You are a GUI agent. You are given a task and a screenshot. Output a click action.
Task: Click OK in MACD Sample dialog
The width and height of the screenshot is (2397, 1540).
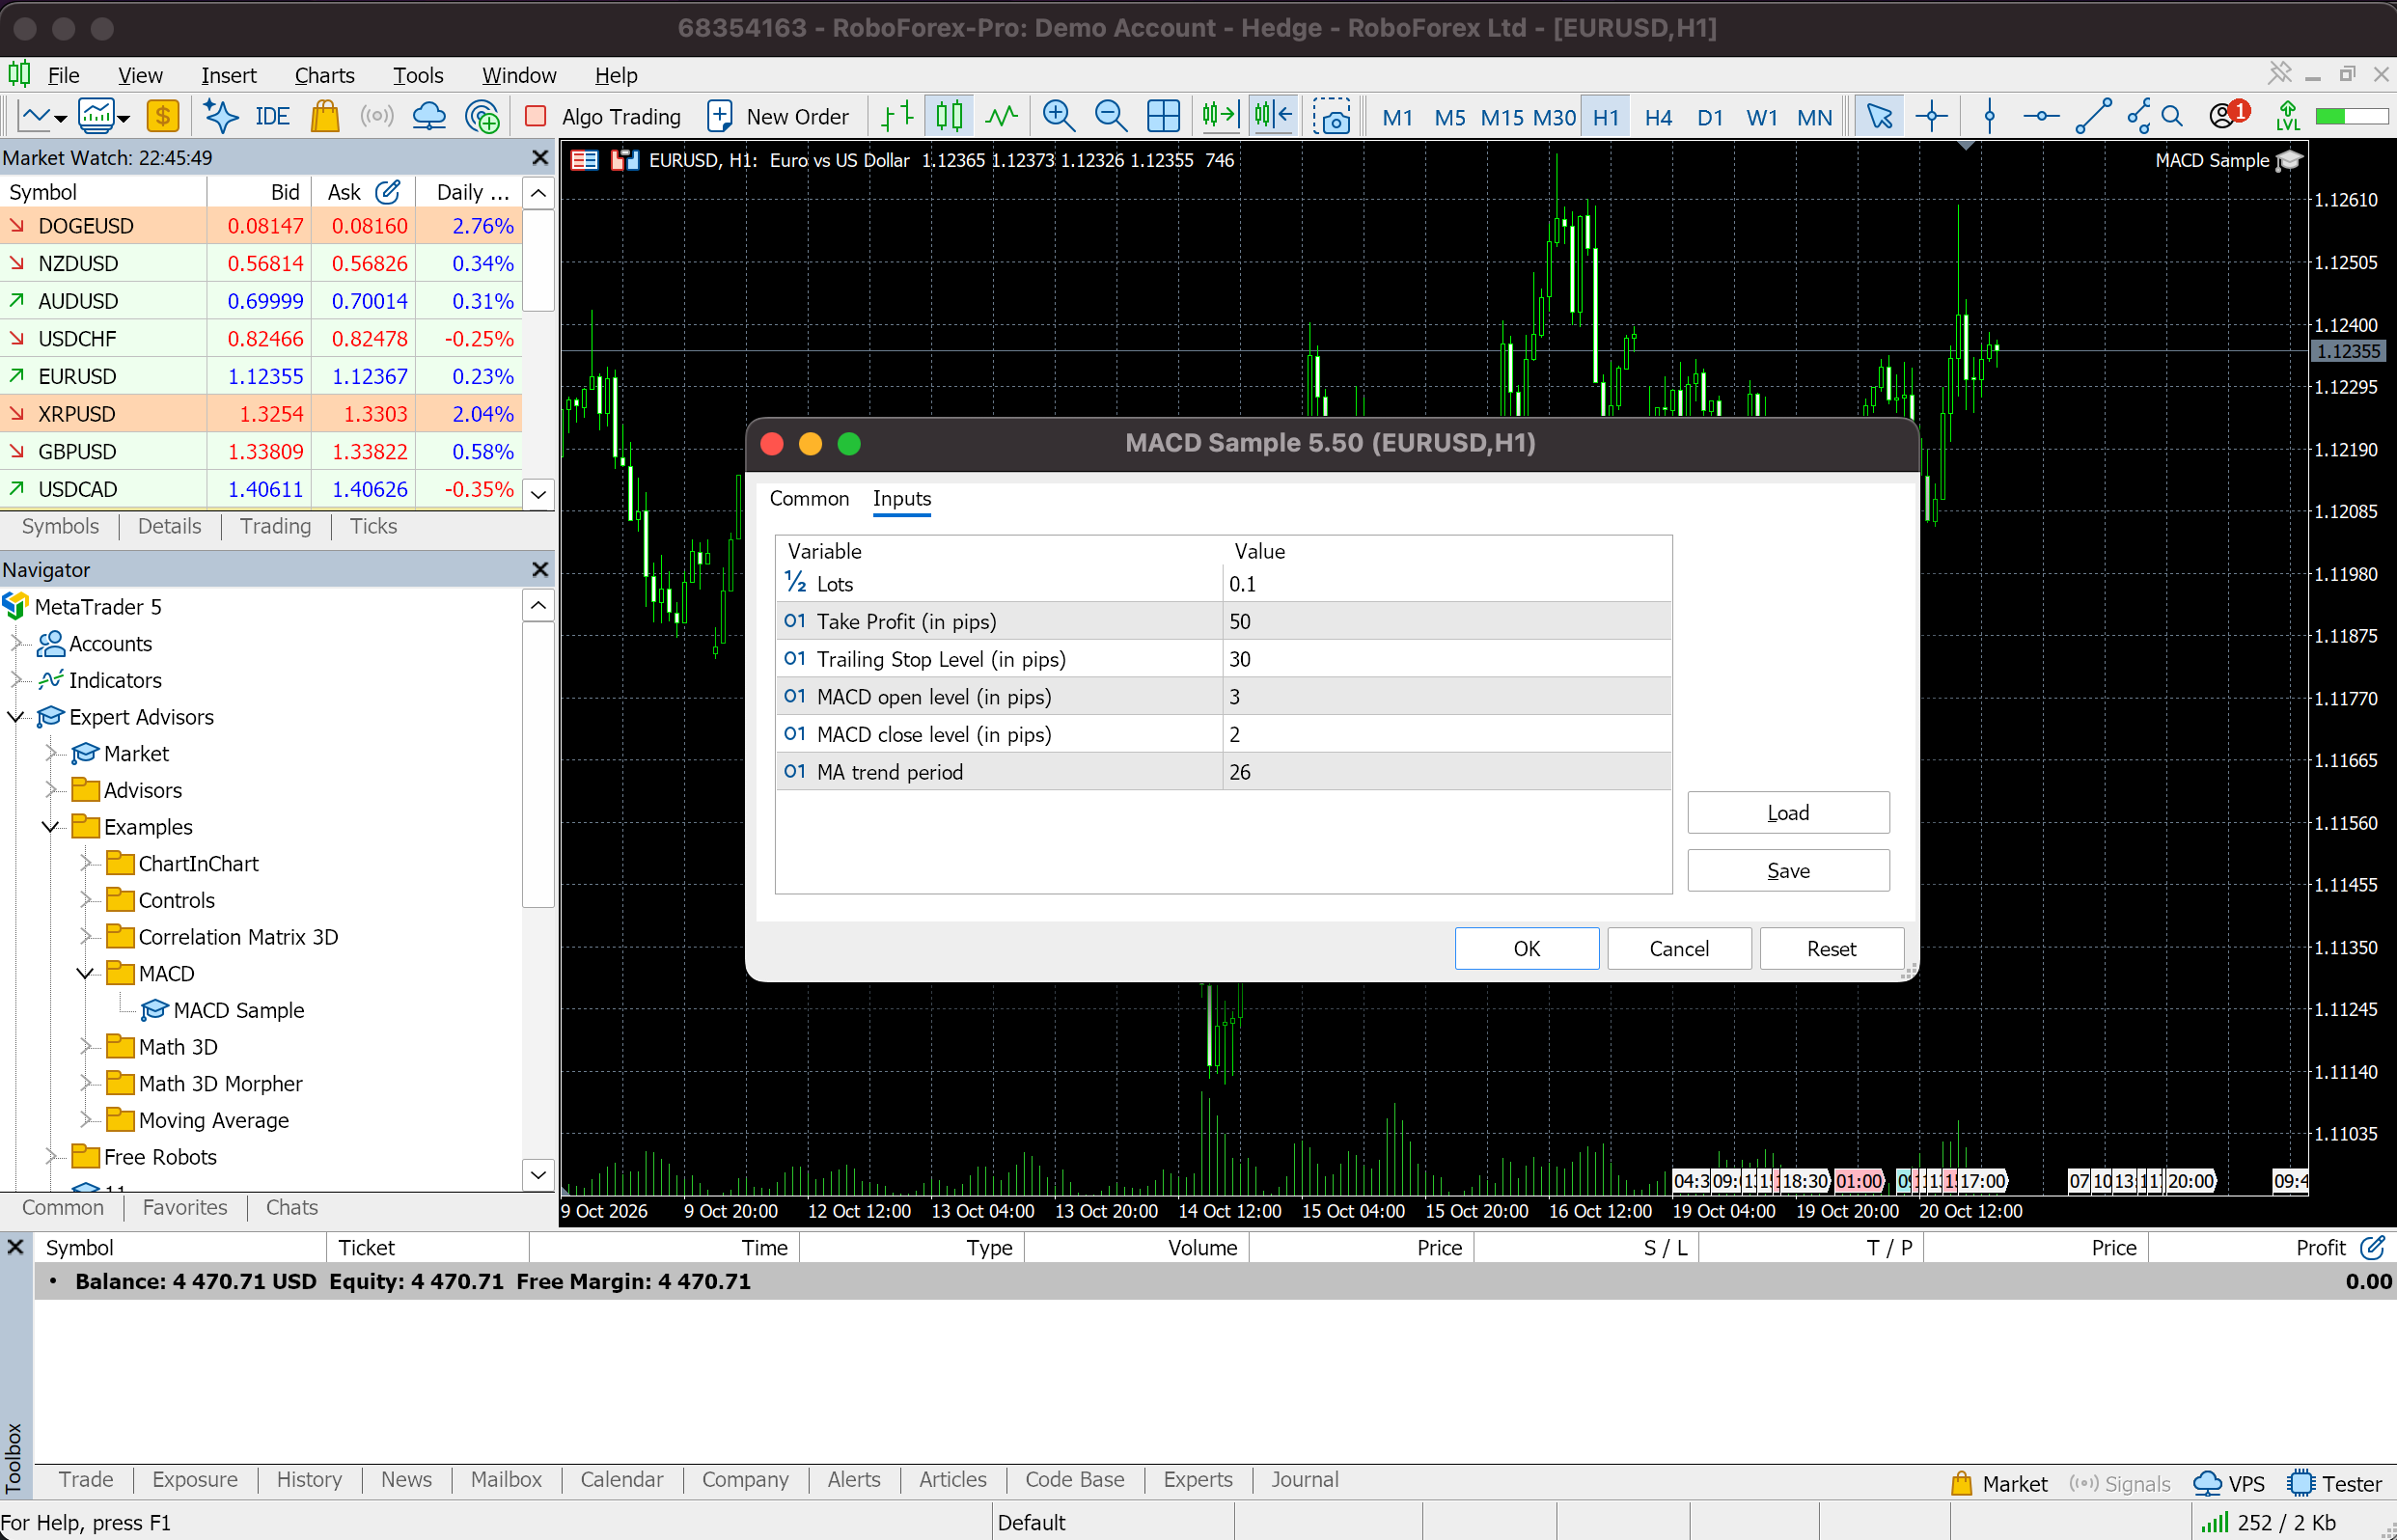pos(1526,948)
